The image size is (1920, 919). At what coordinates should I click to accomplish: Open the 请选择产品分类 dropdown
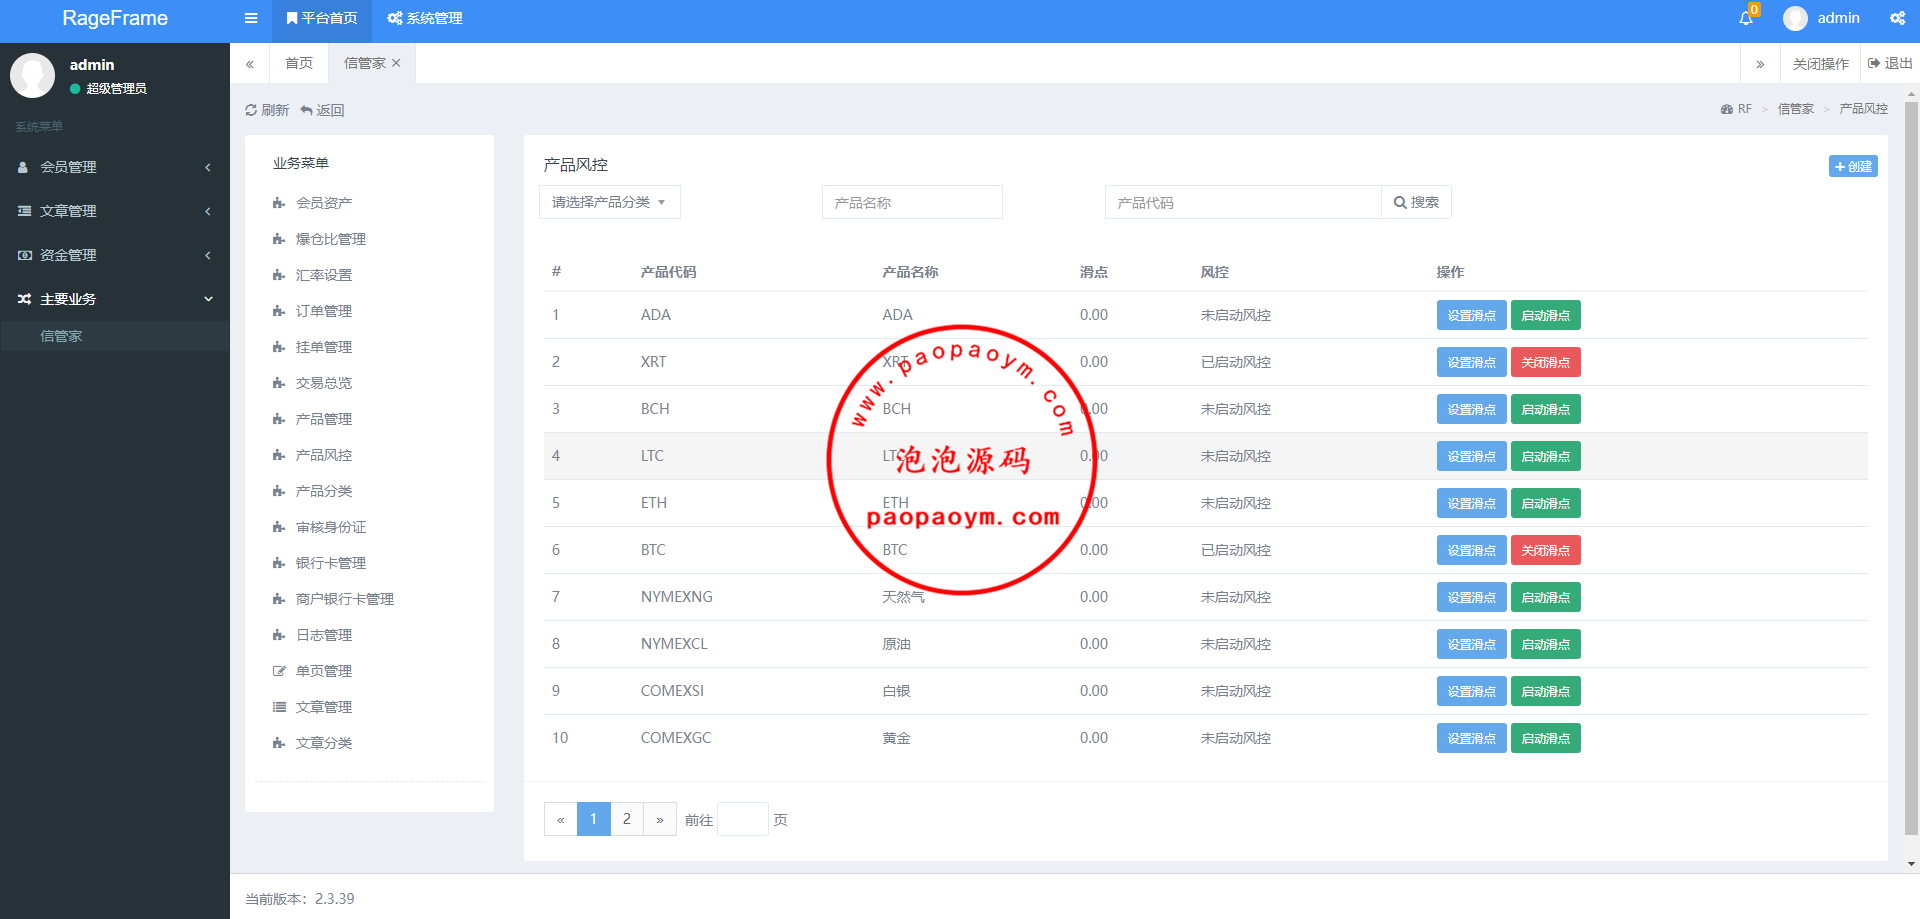[x=609, y=202]
